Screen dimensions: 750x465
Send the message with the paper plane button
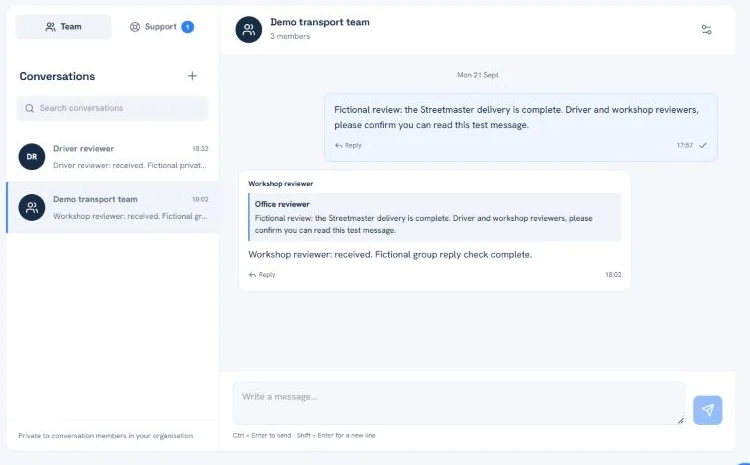pyautogui.click(x=707, y=410)
